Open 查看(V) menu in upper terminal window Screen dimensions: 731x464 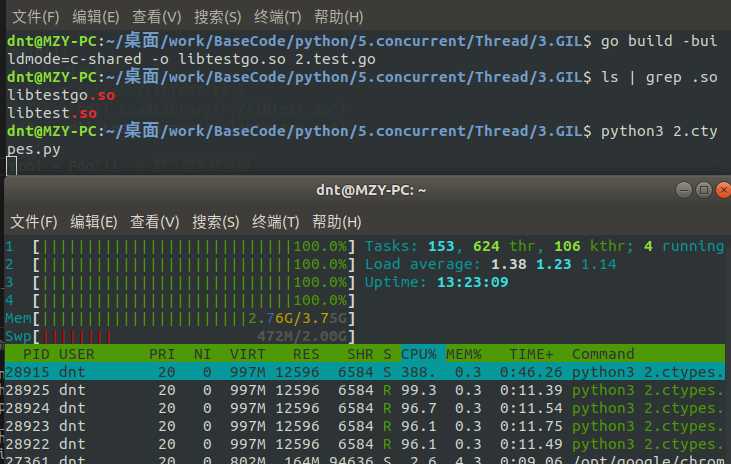156,17
